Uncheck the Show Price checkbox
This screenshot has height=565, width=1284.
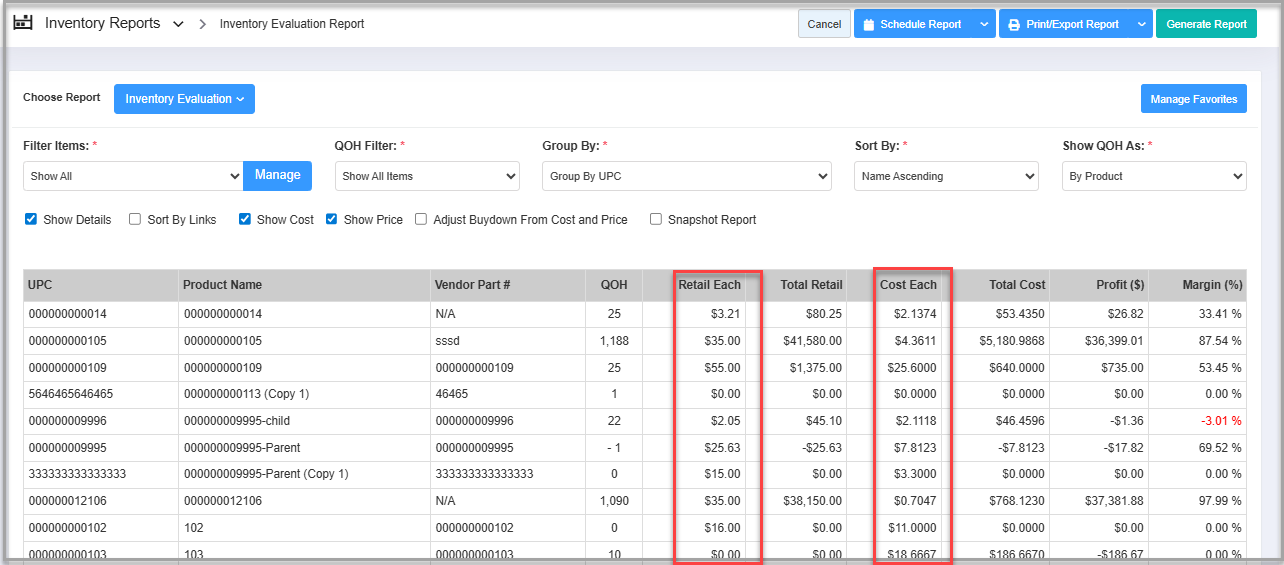click(x=332, y=219)
